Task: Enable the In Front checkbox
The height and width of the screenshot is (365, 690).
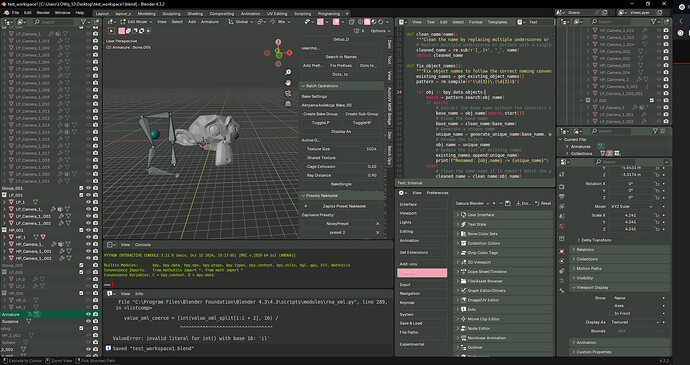Action: point(611,313)
